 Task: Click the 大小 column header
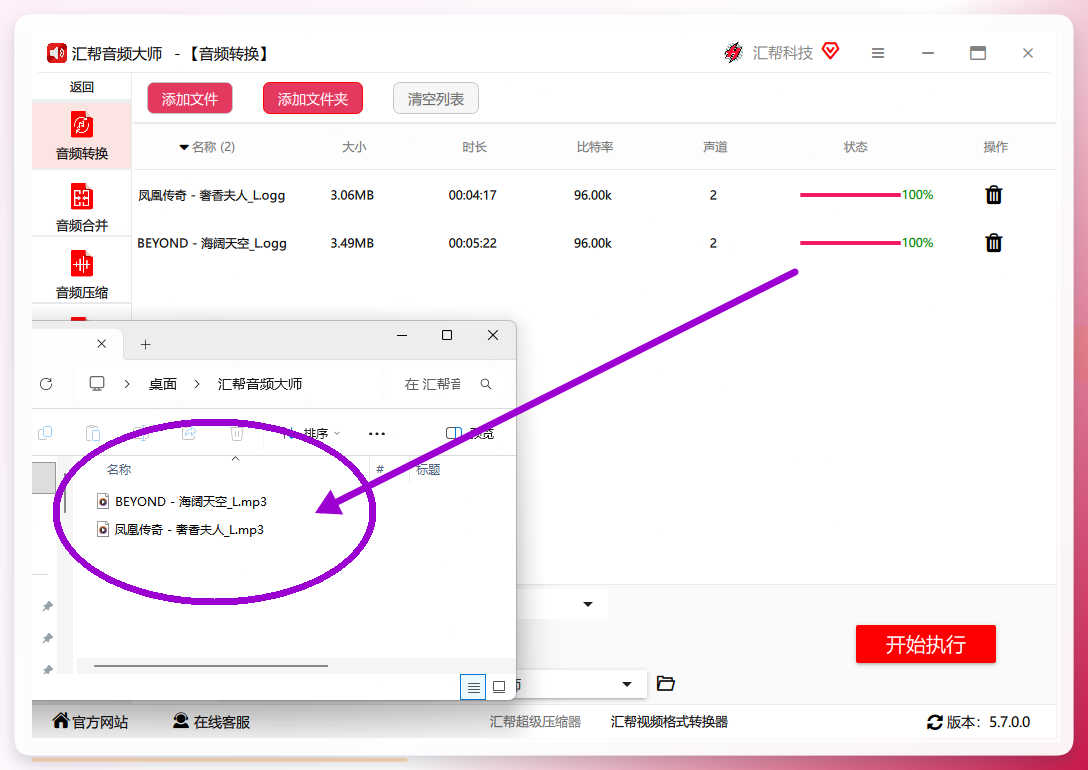pos(354,147)
